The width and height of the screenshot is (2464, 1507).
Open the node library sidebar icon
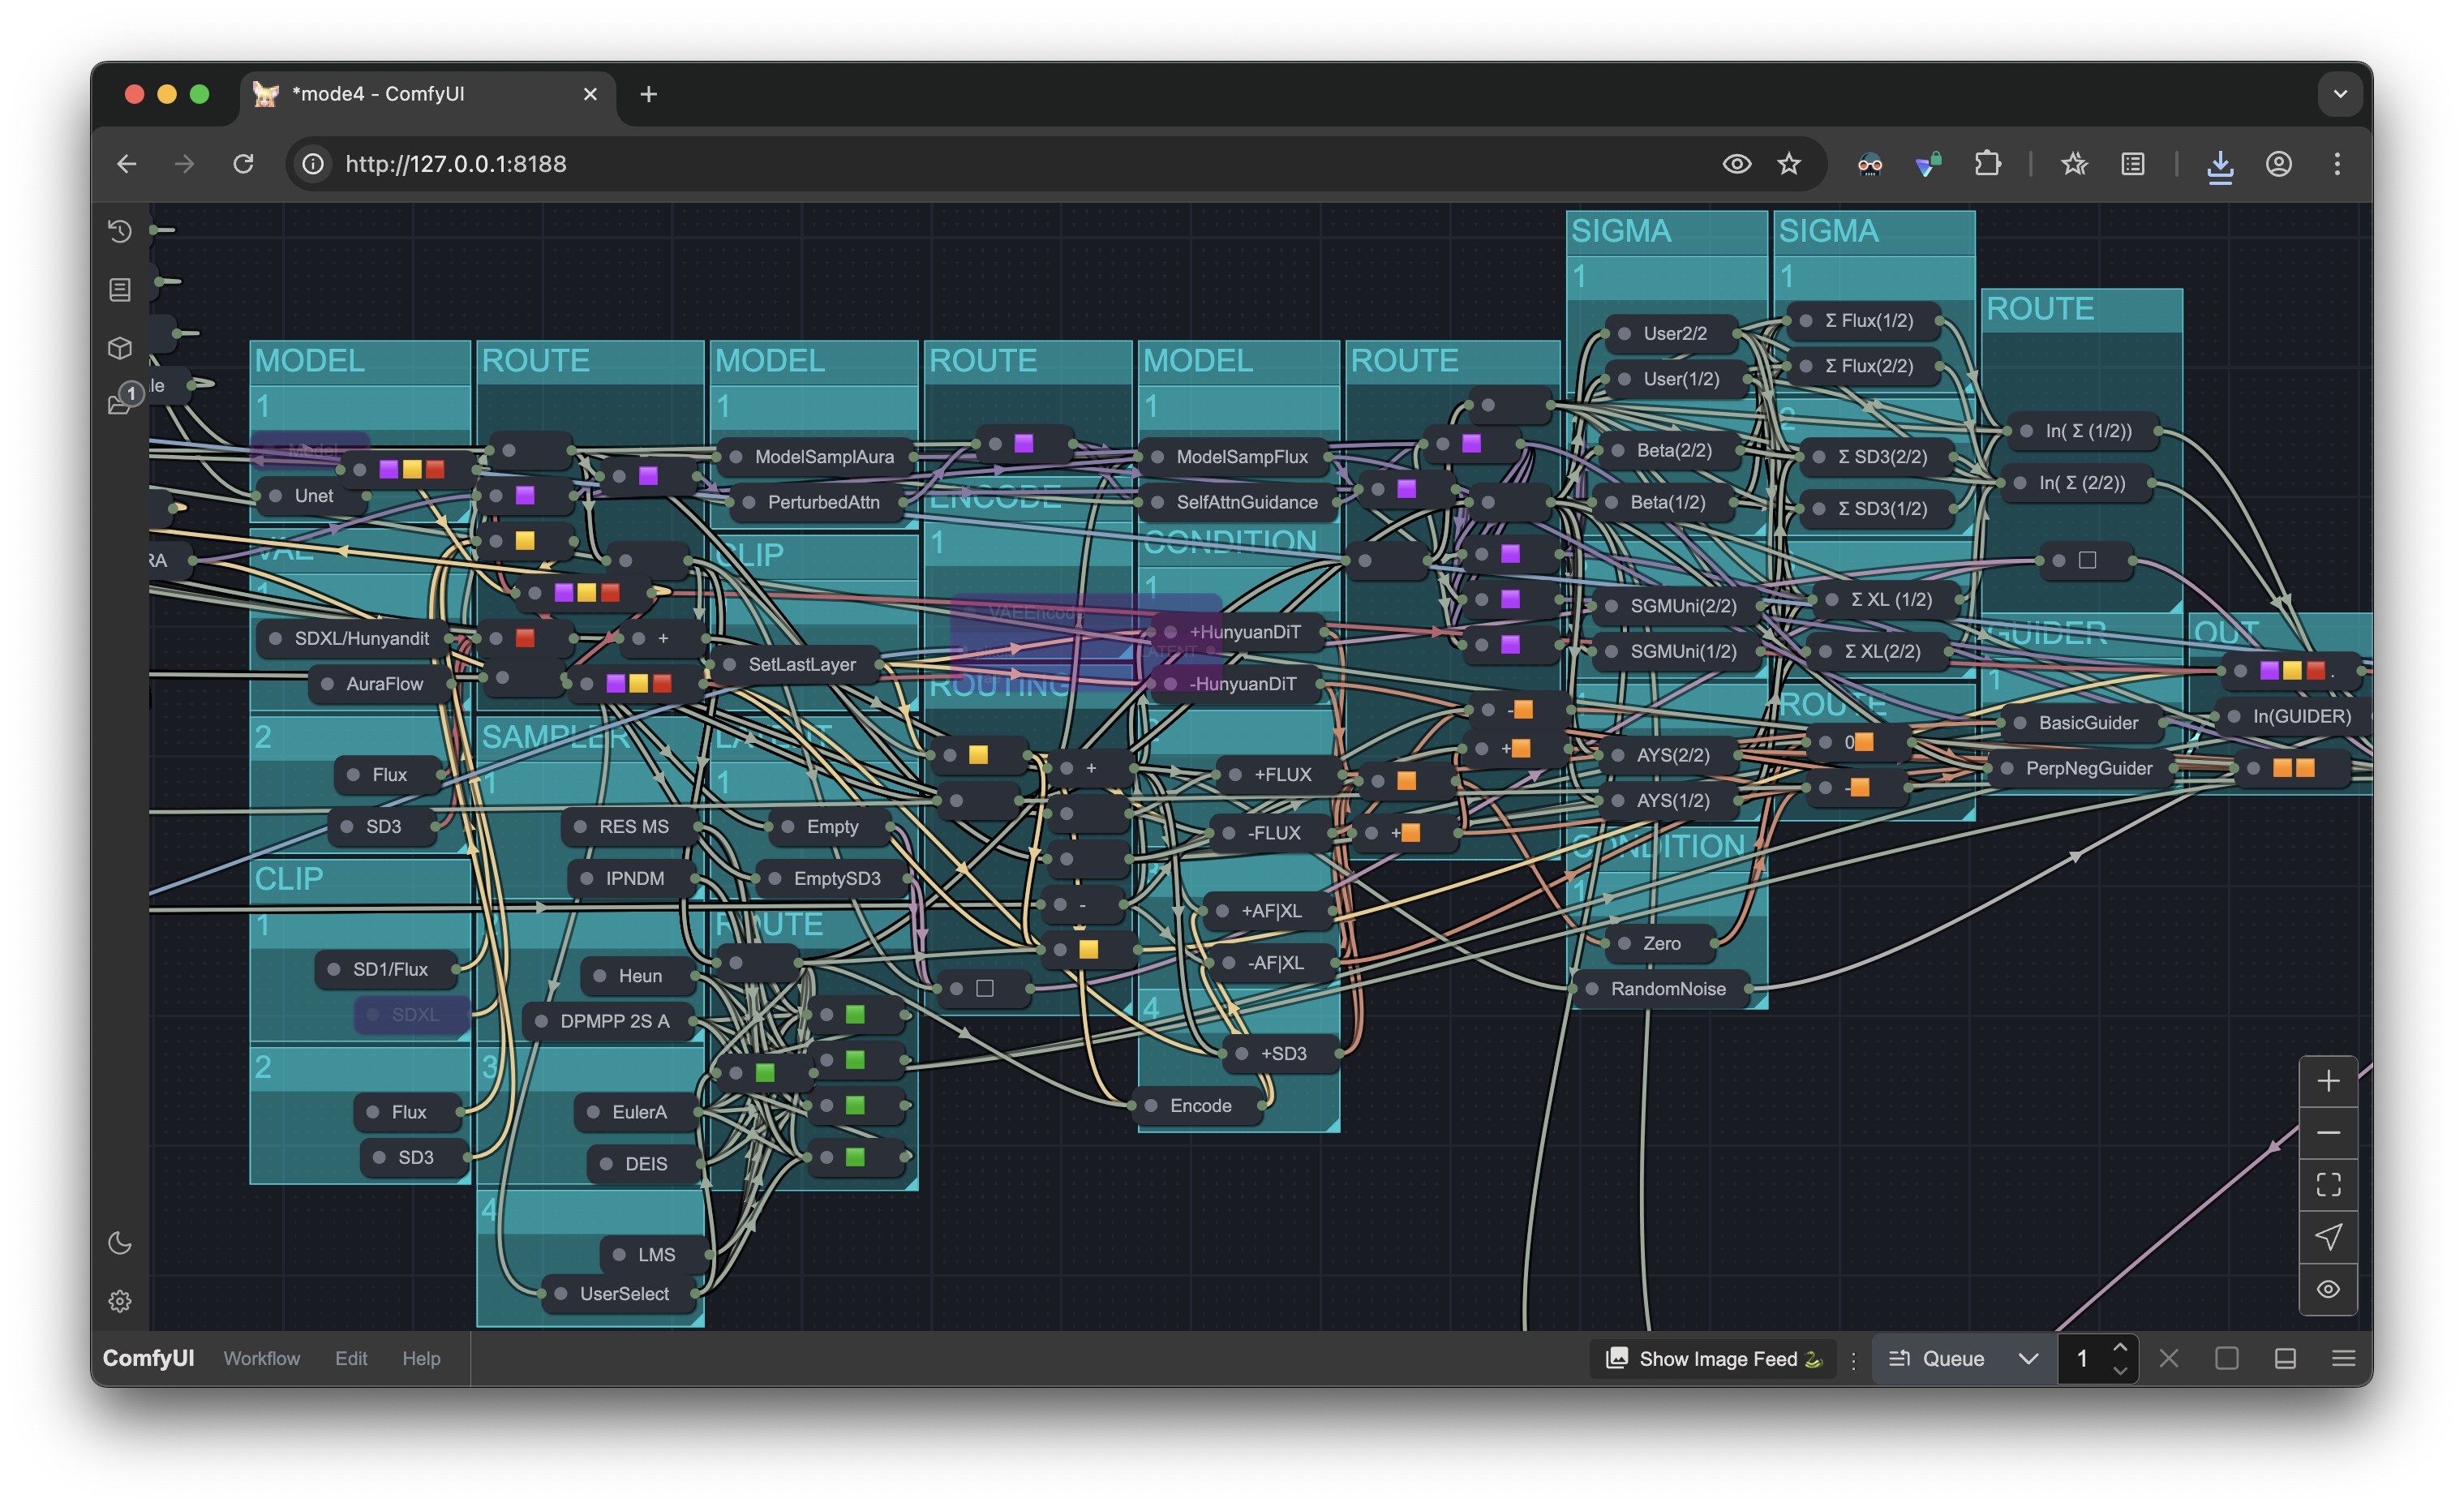point(120,290)
